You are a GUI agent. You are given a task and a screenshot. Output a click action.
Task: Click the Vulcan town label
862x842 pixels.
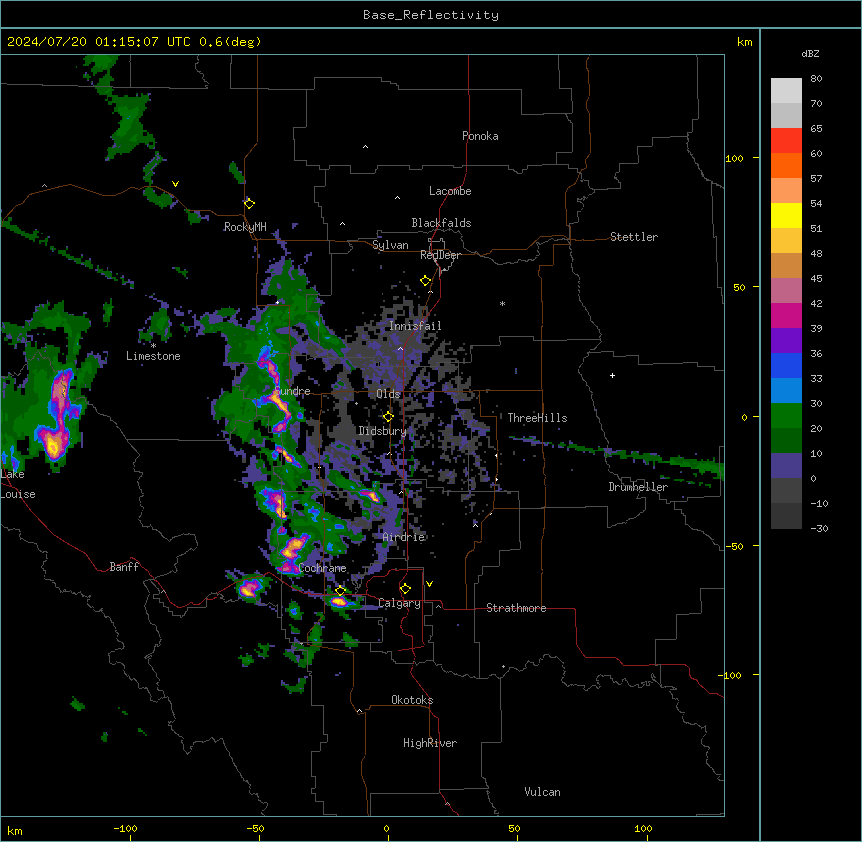543,792
